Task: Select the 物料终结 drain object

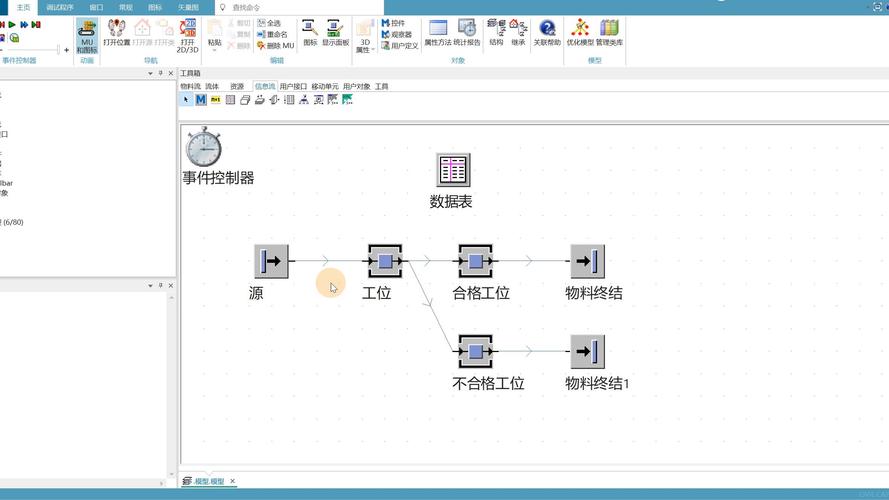Action: (588, 261)
